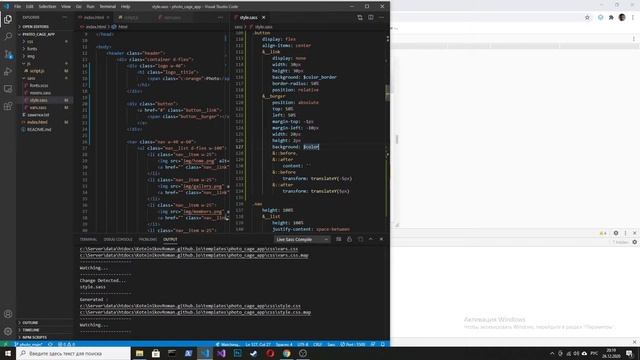
Task: Open the Chrome three-dot menu
Action: (x=633, y=17)
